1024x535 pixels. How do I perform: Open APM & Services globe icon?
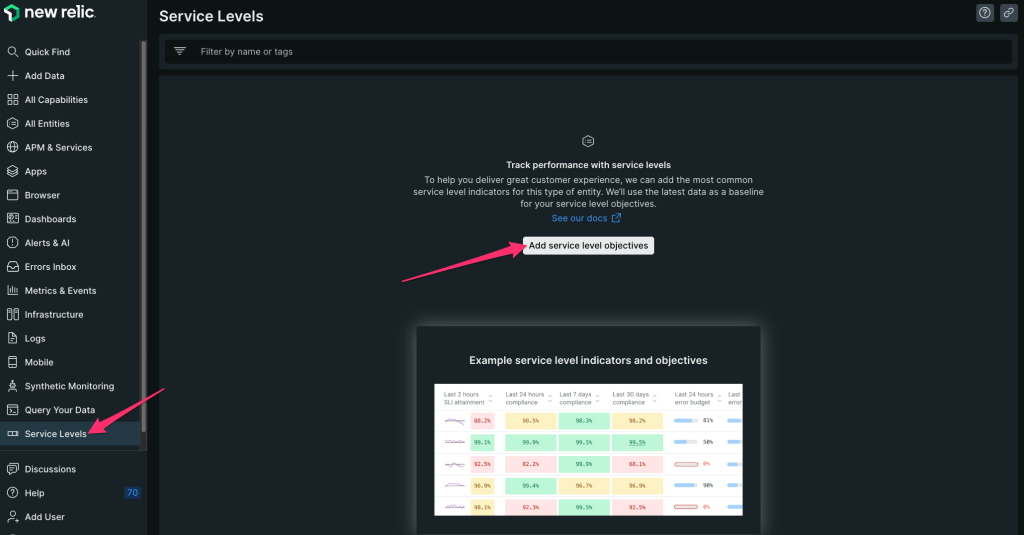coord(12,147)
